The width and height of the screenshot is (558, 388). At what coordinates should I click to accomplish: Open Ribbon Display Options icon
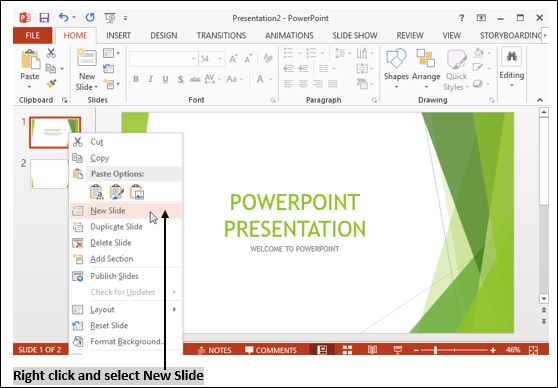coord(481,18)
